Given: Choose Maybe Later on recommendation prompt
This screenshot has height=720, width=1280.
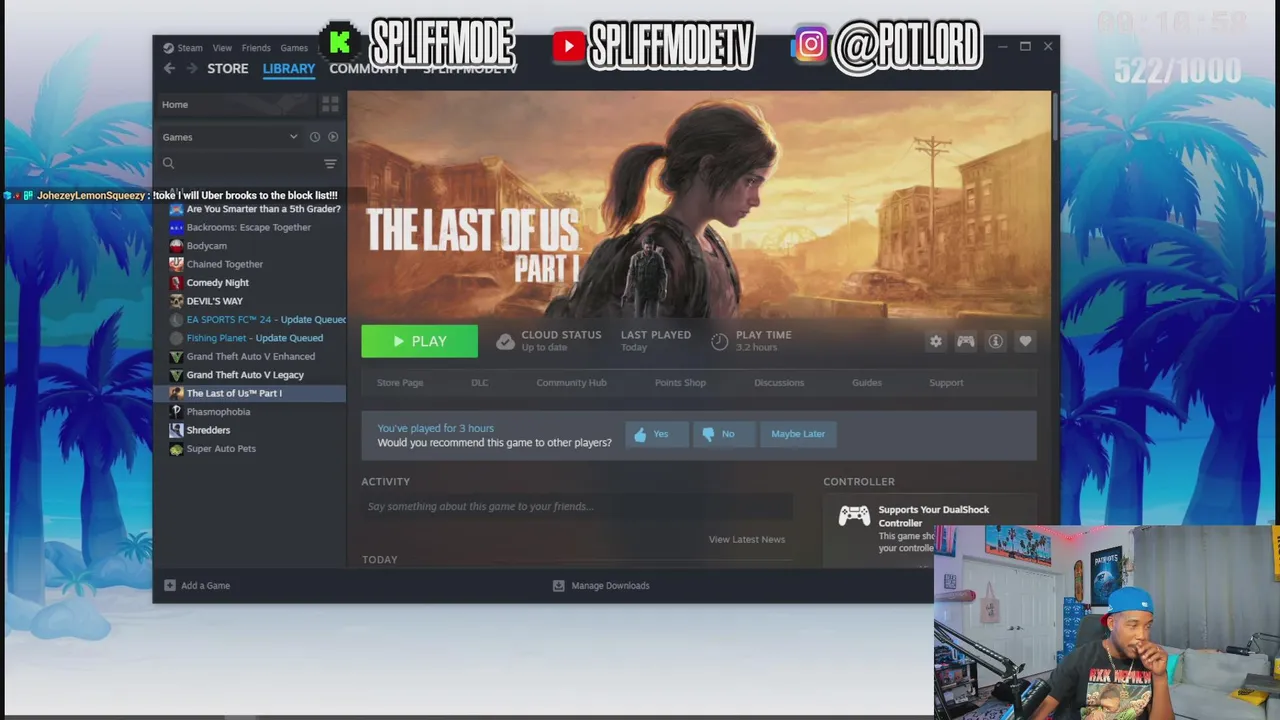Looking at the screenshot, I should (798, 434).
